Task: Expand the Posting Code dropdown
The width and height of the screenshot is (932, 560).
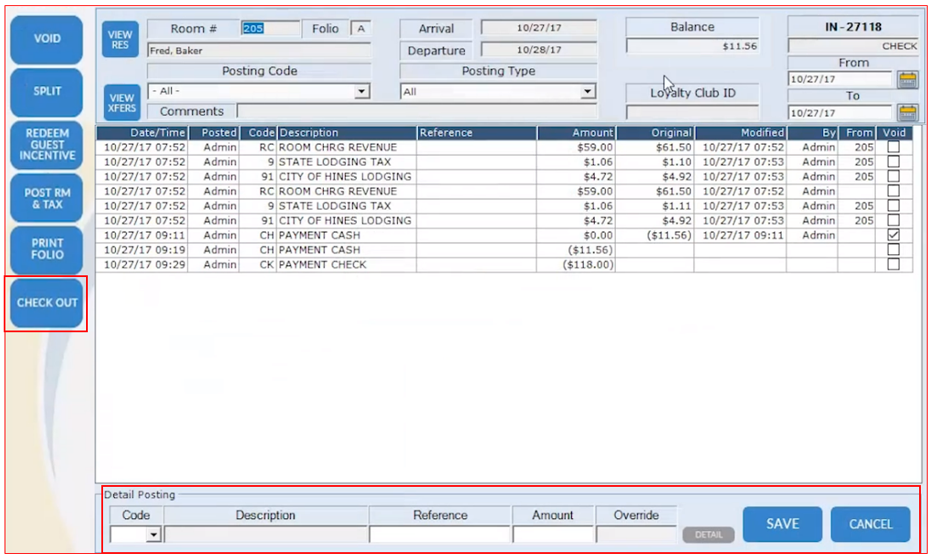Action: point(361,92)
